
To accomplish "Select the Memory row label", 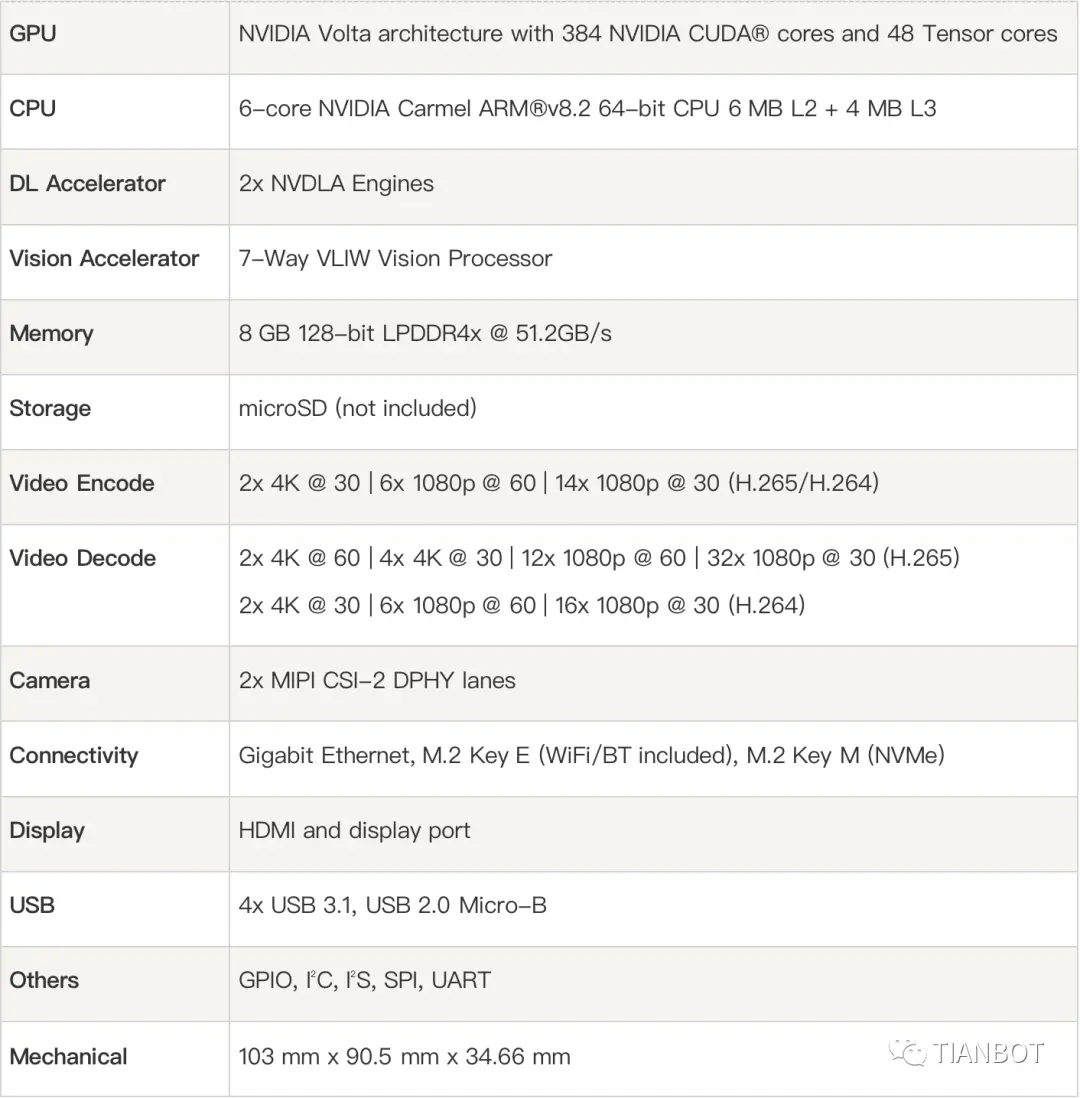I will (x=51, y=334).
